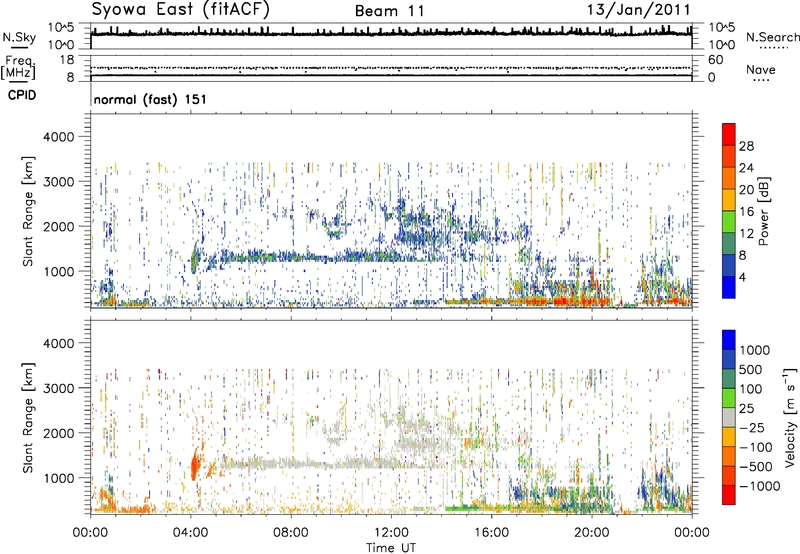Screen dimensions: 800x554
Task: Select the 'Freq. [MHz]' axis label
Action: coord(18,67)
